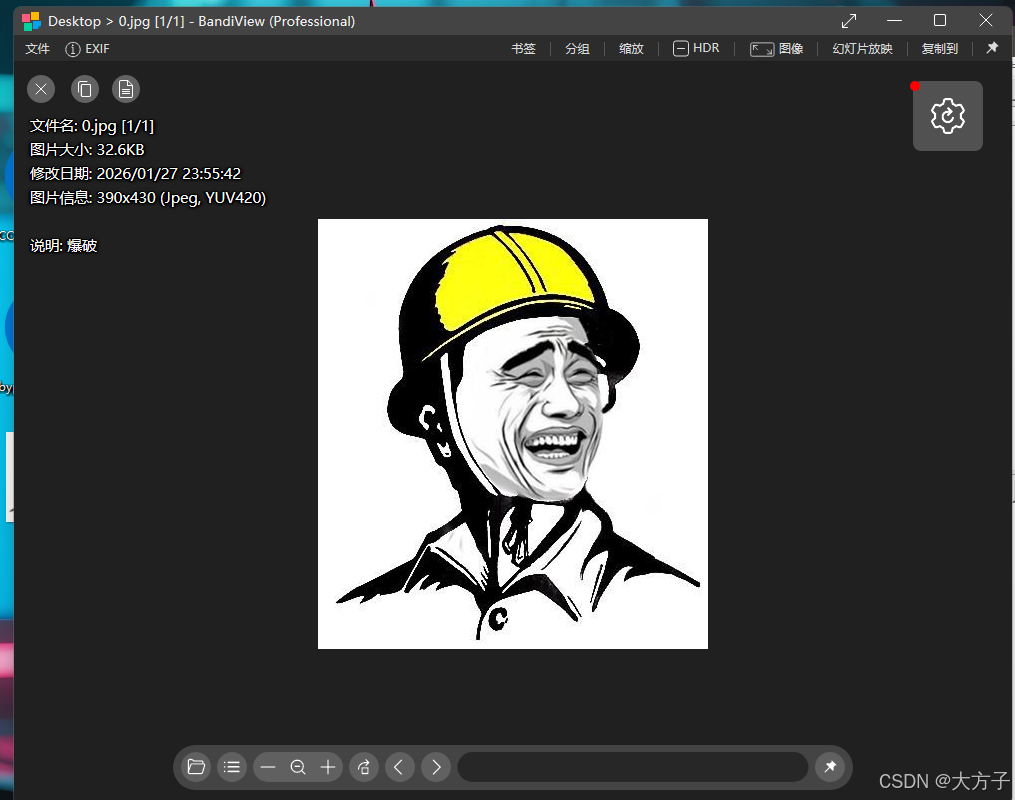Click the document details icon
Image resolution: width=1015 pixels, height=800 pixels.
[x=126, y=89]
